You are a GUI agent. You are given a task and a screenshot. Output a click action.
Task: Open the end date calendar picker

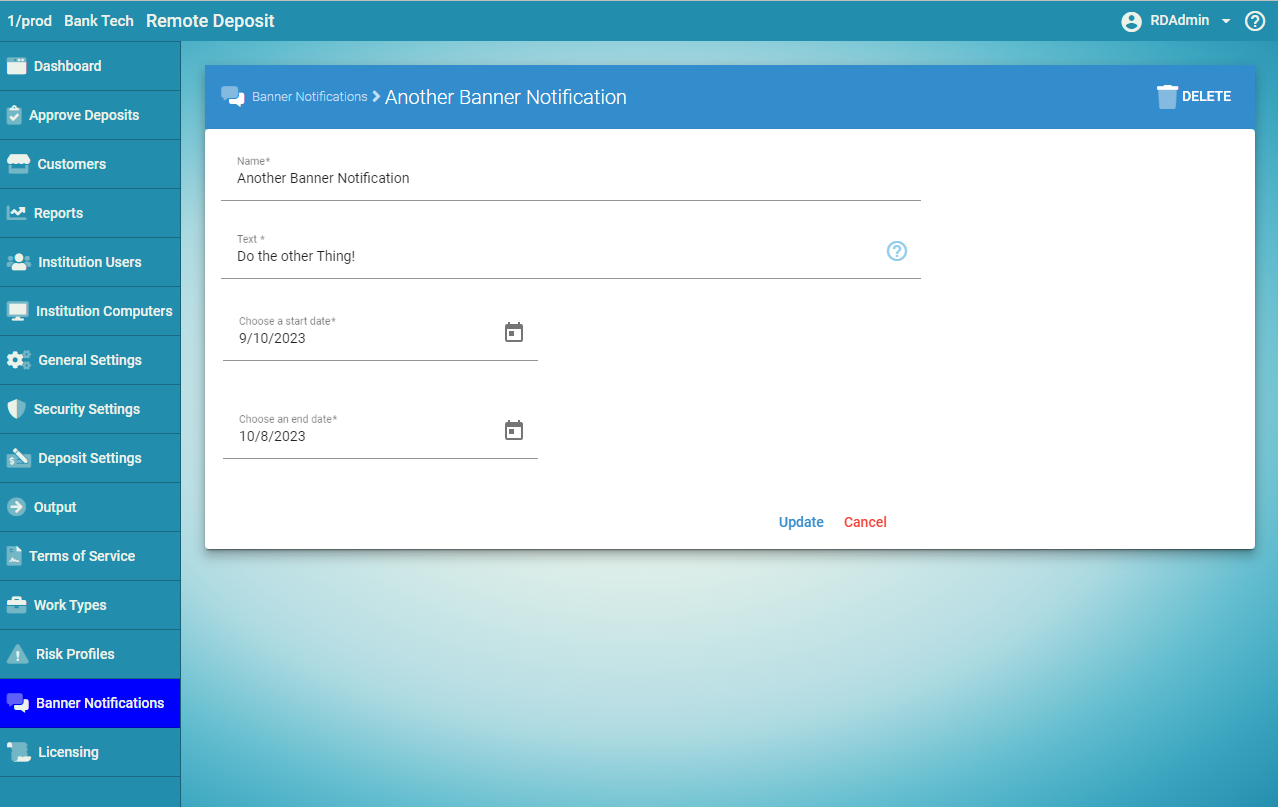click(514, 431)
